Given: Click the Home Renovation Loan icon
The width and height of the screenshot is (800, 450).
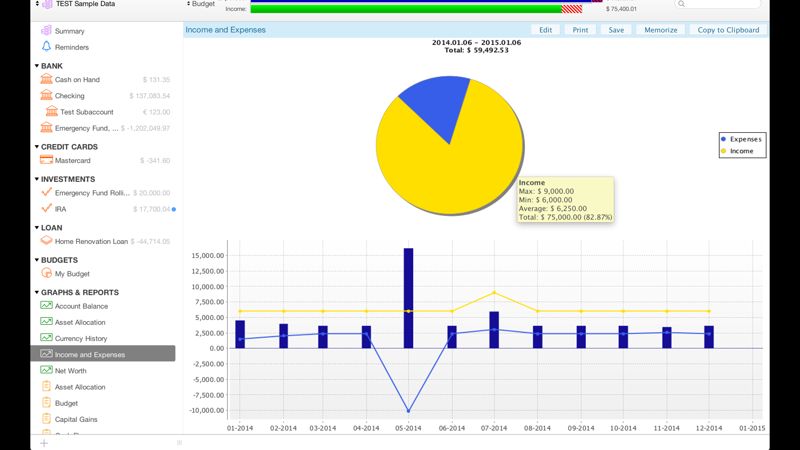Looking at the screenshot, I should click(46, 240).
